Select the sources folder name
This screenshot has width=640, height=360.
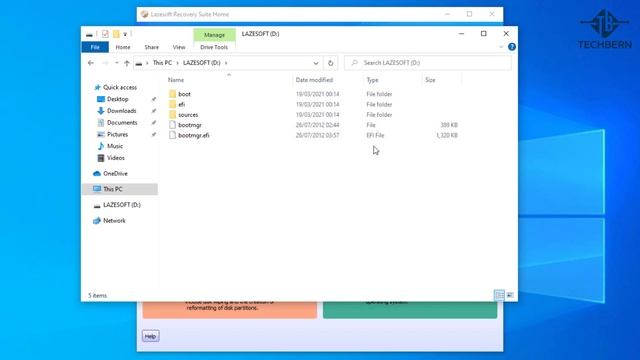pos(188,115)
